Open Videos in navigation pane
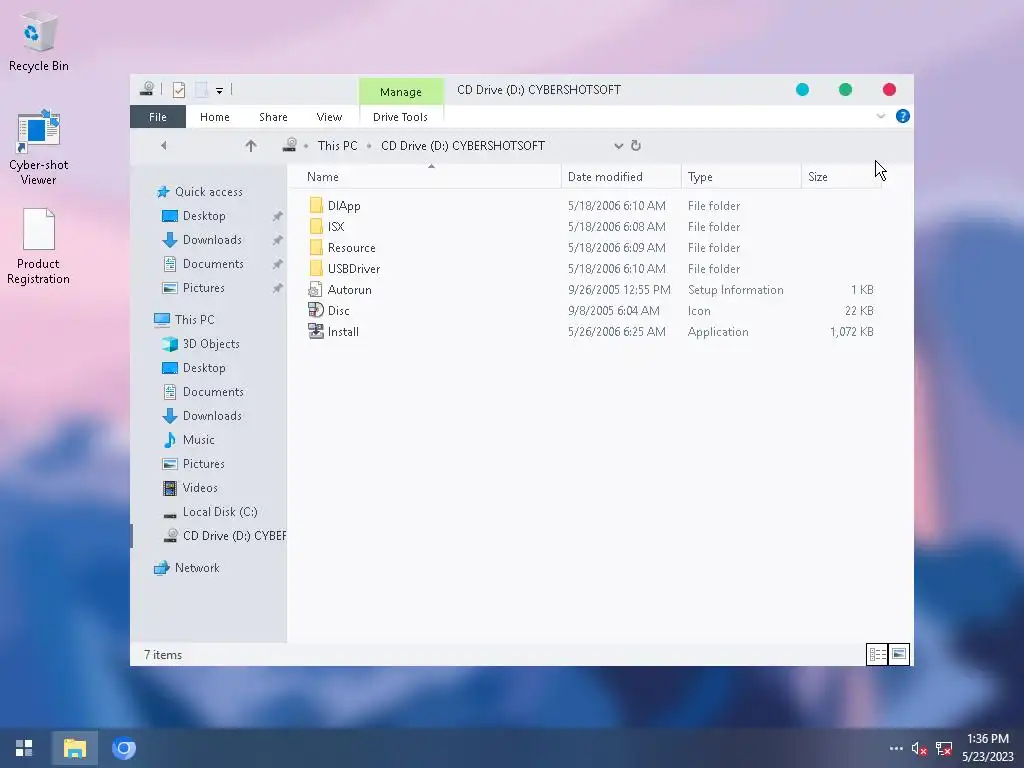1024x768 pixels. pos(200,488)
